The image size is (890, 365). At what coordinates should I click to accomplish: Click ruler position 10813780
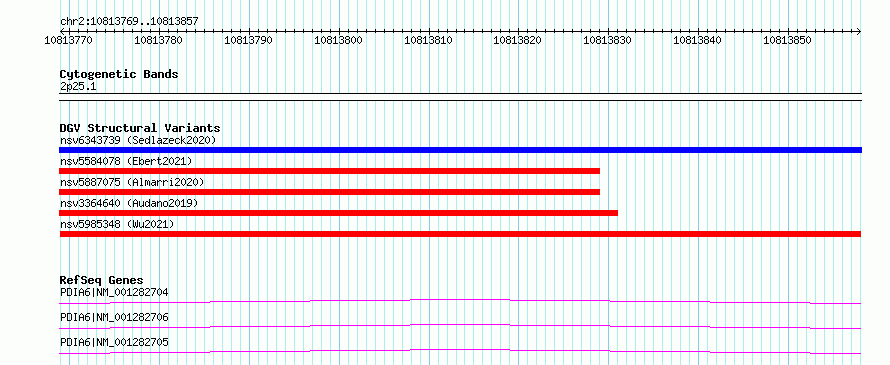pos(158,40)
